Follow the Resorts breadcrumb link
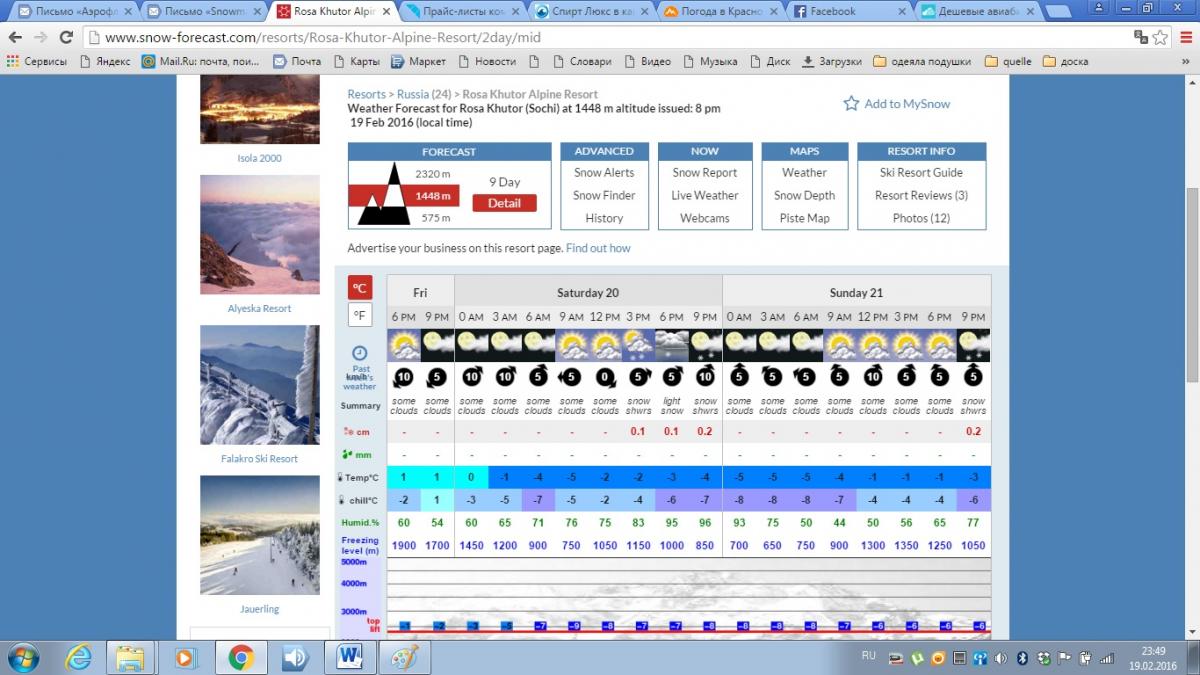1200x675 pixels. [x=366, y=95]
